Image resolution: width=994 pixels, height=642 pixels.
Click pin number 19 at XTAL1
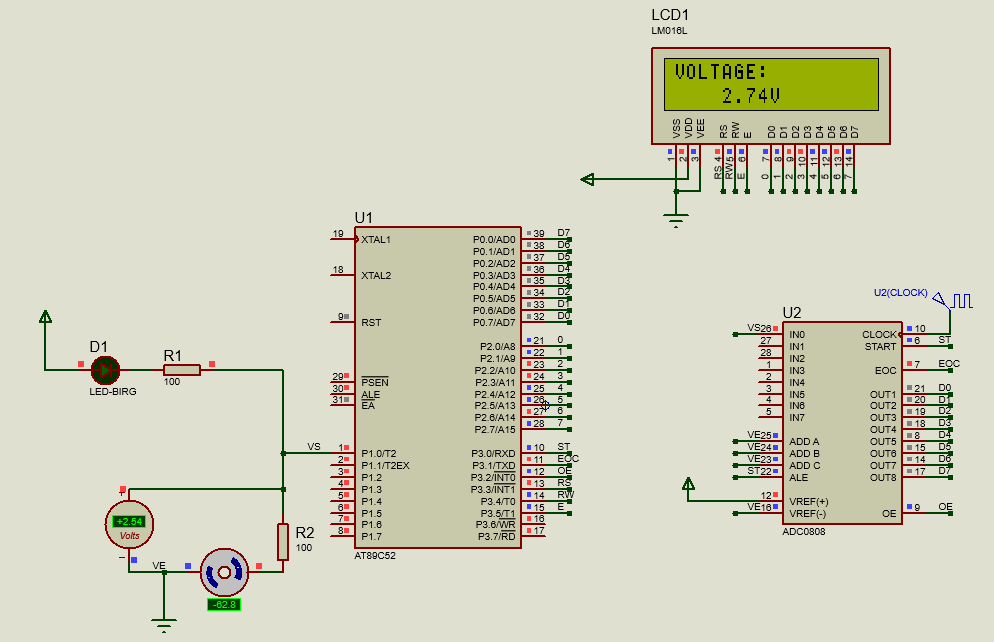click(338, 234)
